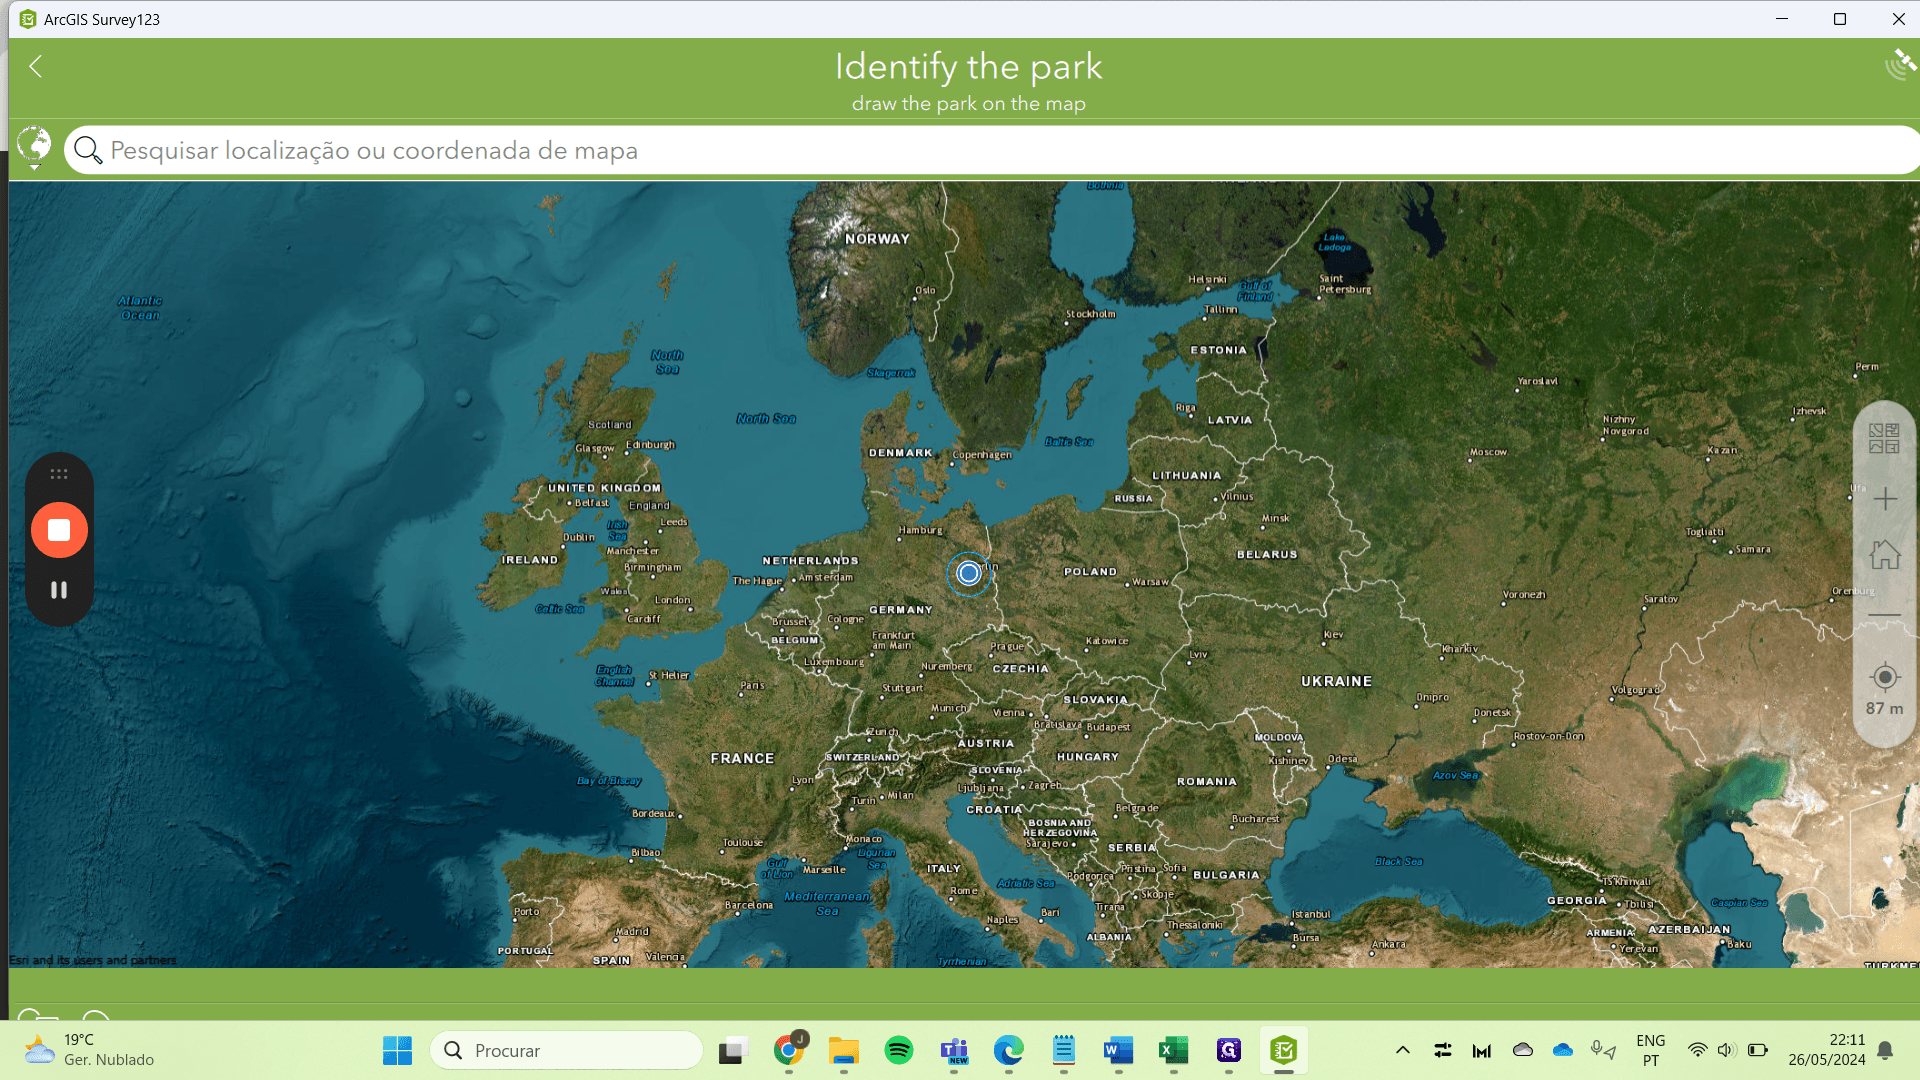Click the 87 m accuracy label

[x=1884, y=708]
